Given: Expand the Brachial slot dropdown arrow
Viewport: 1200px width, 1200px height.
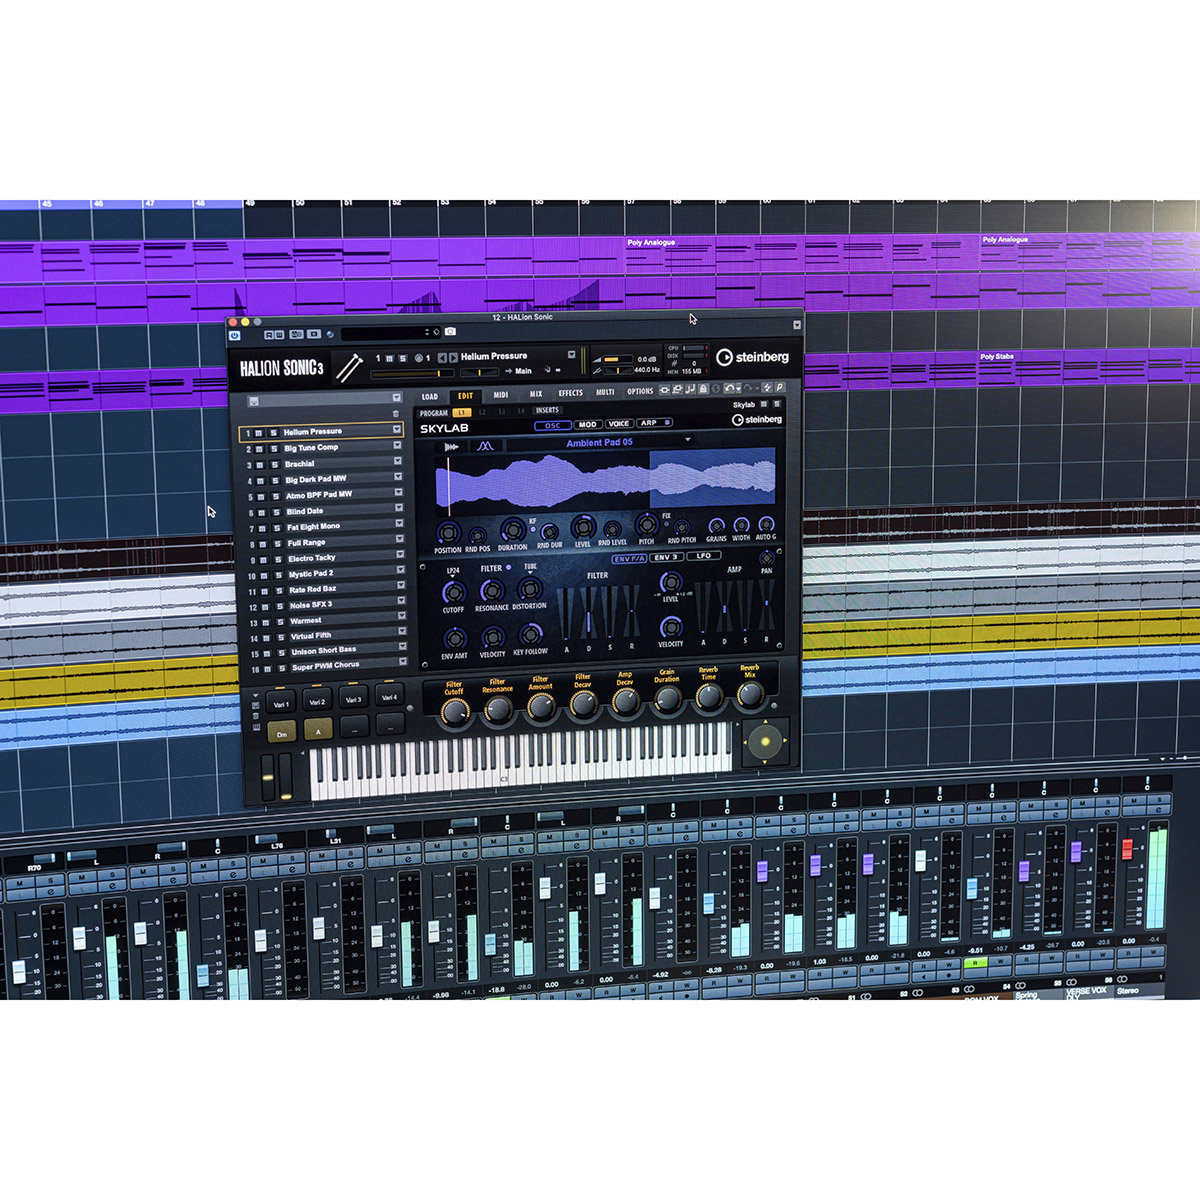Looking at the screenshot, I should 398,463.
